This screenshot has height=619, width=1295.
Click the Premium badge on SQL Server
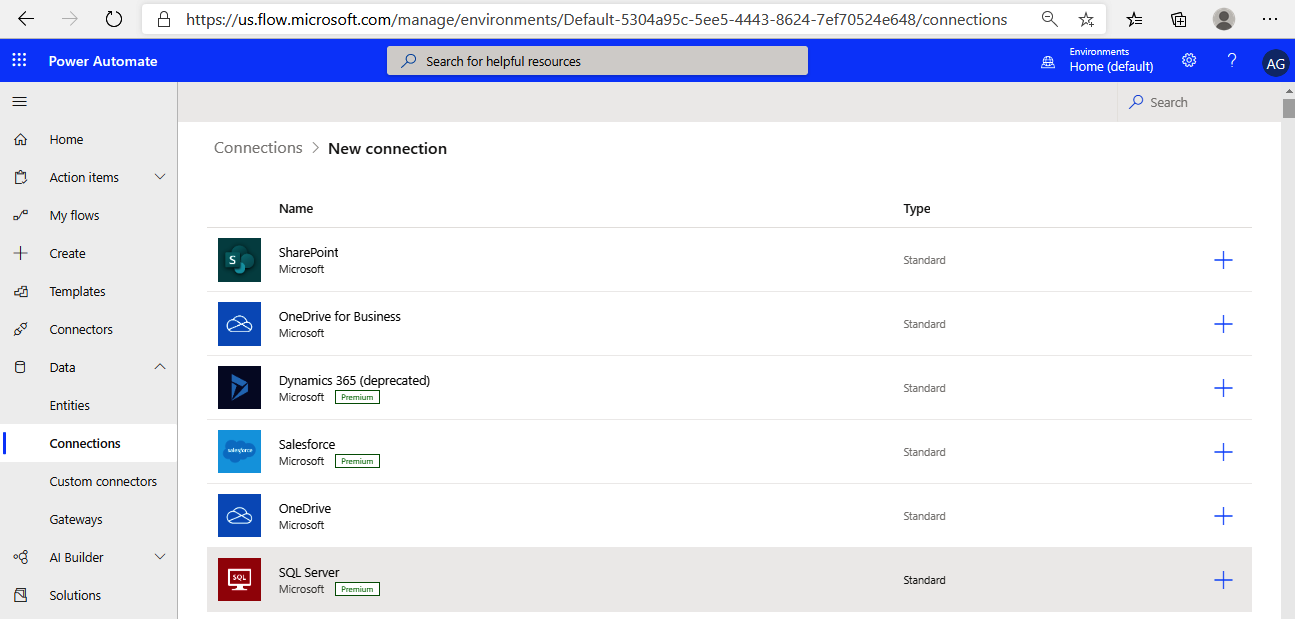click(357, 589)
